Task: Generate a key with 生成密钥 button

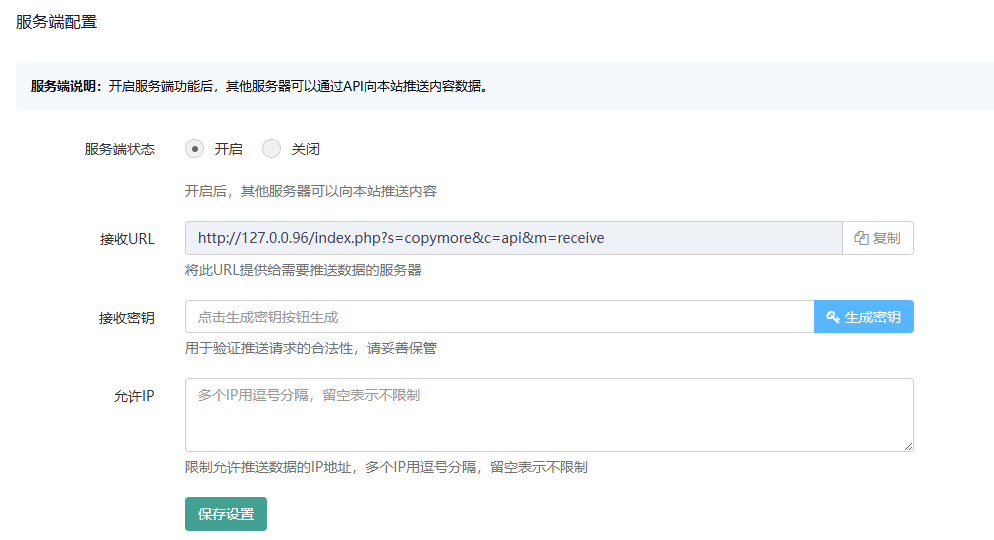Action: tap(864, 317)
